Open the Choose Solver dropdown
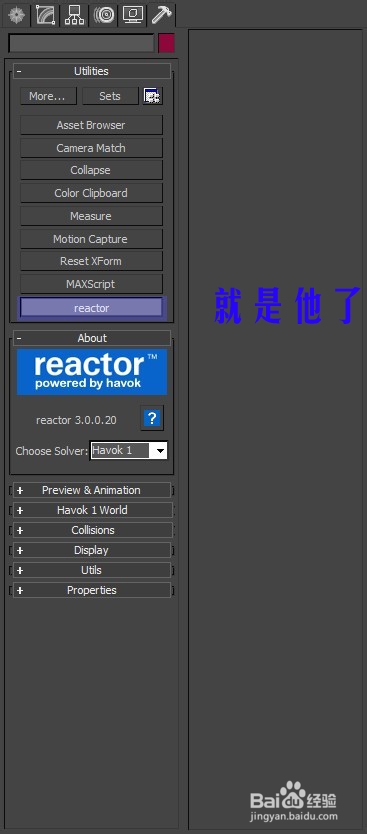Image resolution: width=367 pixels, height=834 pixels. click(x=129, y=451)
